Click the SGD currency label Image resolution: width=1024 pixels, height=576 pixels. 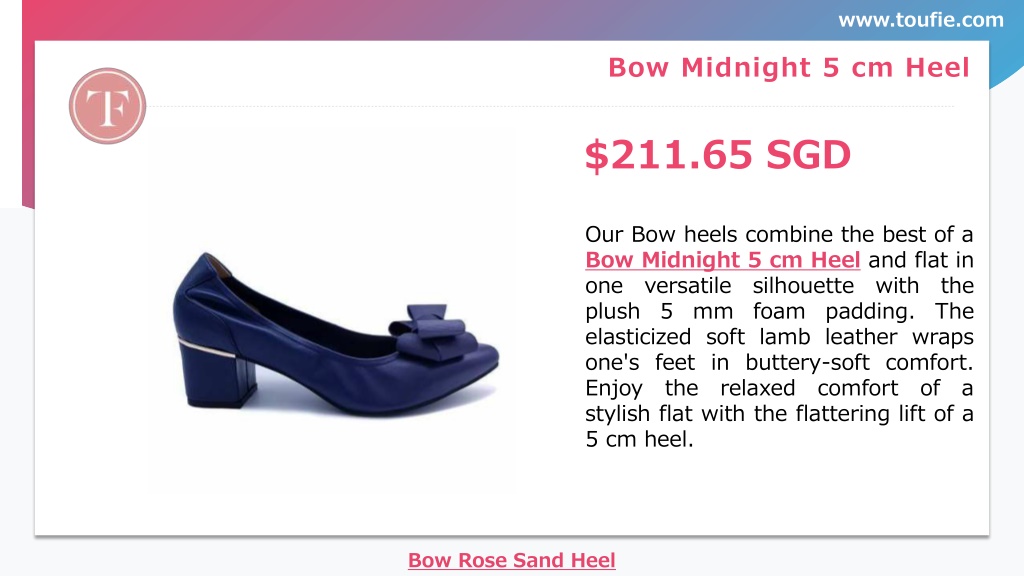pyautogui.click(x=808, y=155)
